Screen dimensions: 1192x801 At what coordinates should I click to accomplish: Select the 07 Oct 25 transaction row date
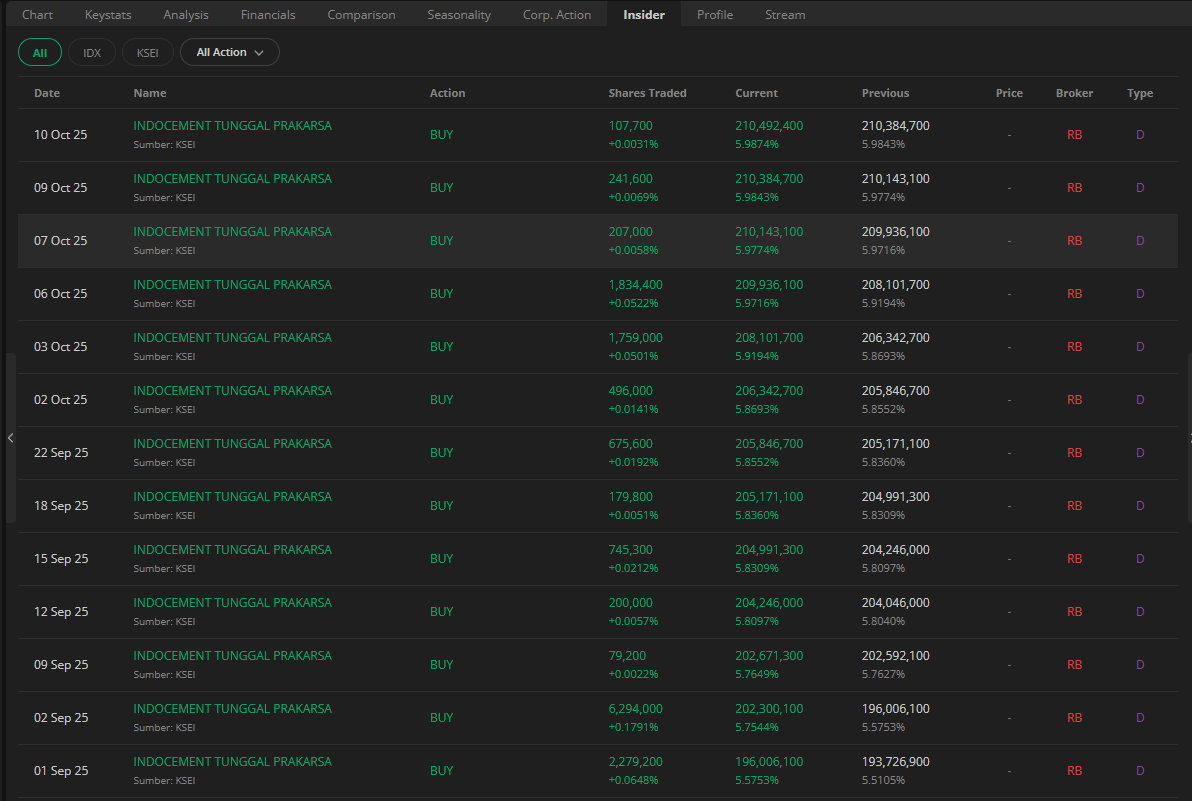pos(61,241)
